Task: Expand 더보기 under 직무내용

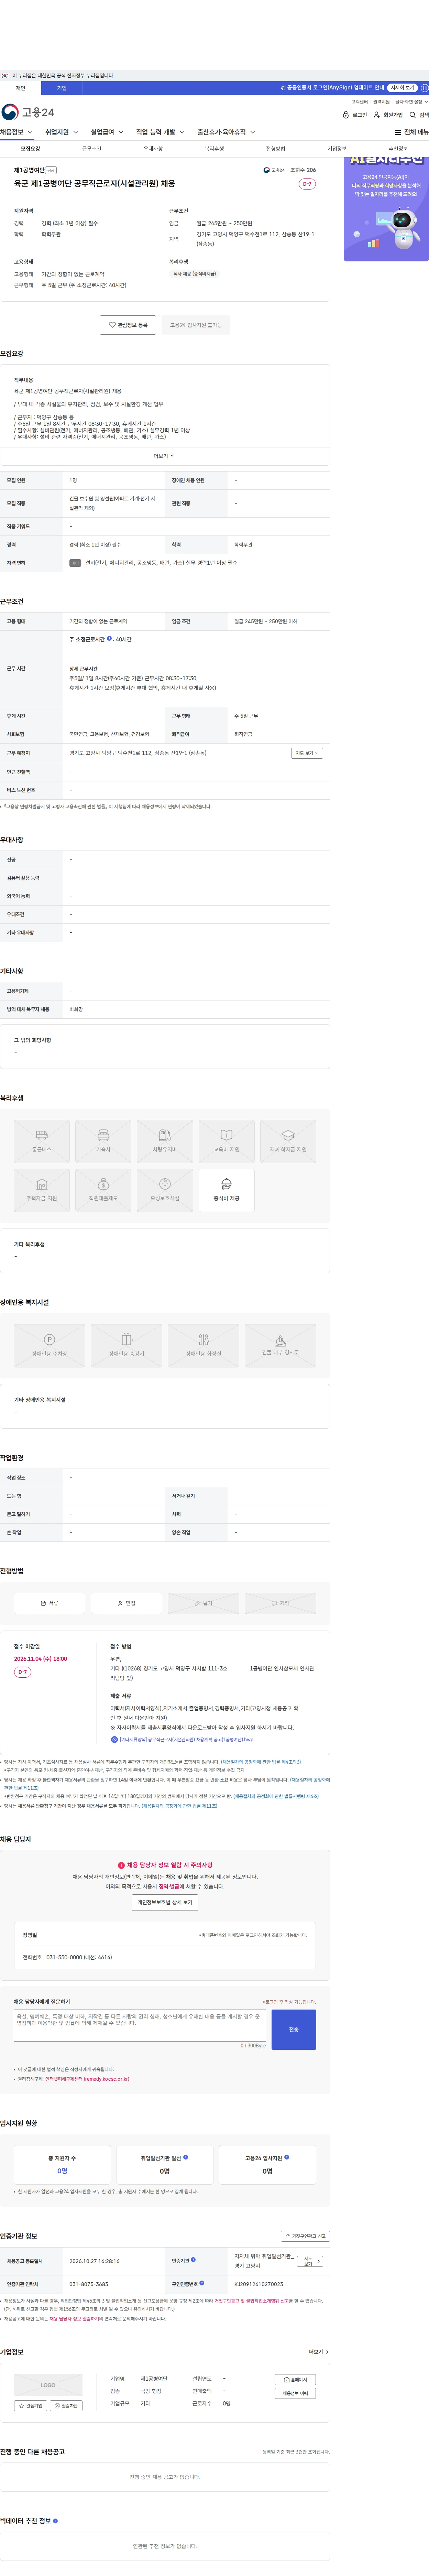Action: [x=164, y=456]
